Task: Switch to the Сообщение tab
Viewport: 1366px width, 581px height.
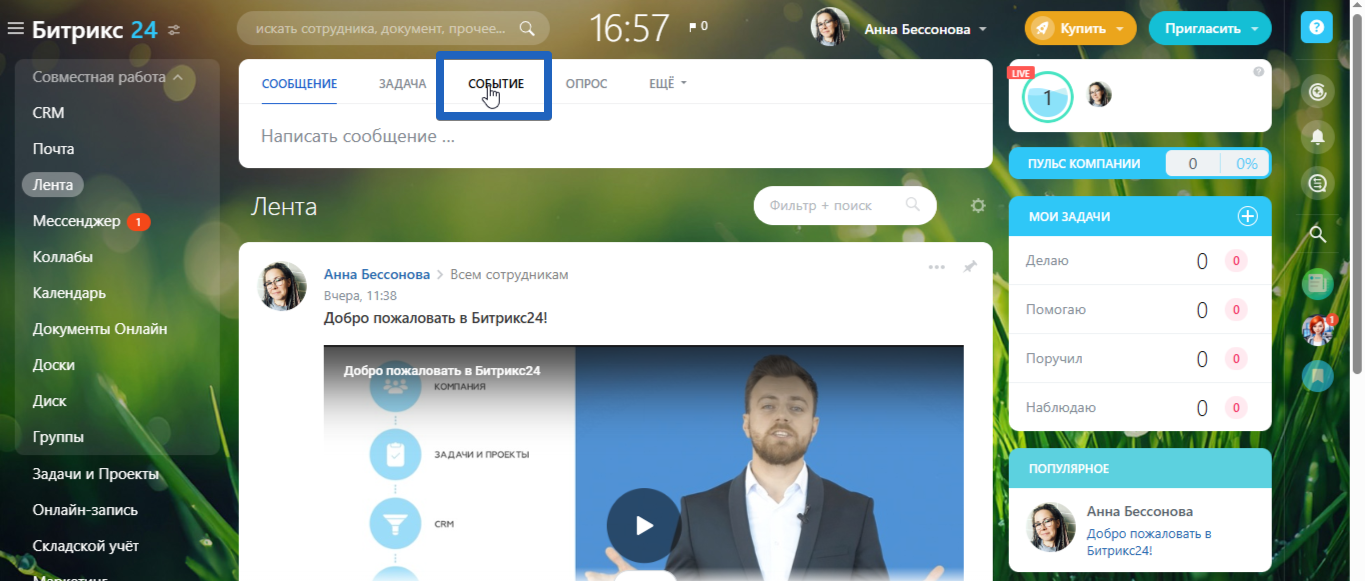Action: click(x=299, y=84)
